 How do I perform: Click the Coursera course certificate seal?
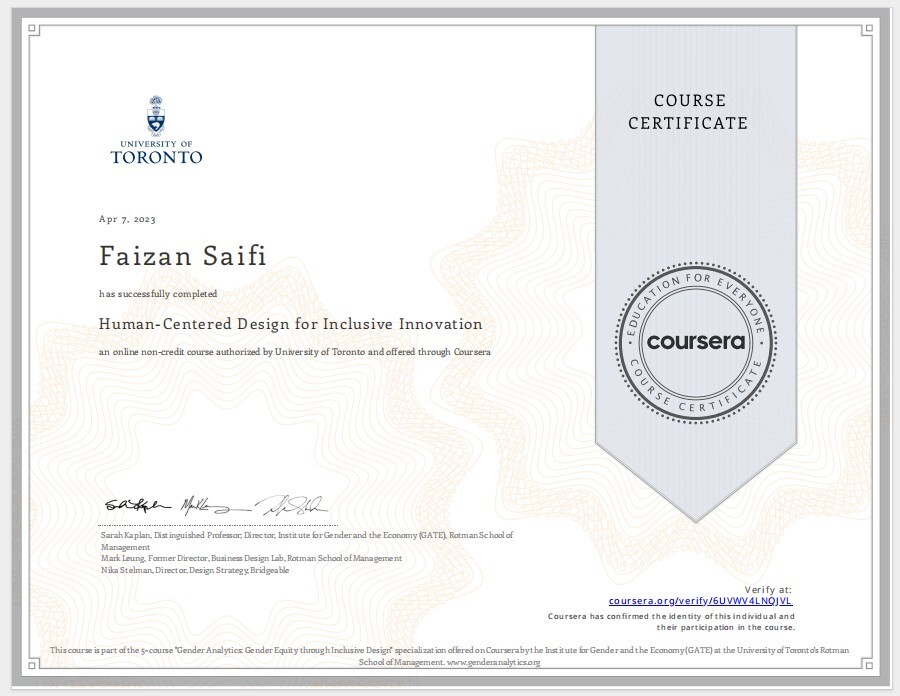696,343
